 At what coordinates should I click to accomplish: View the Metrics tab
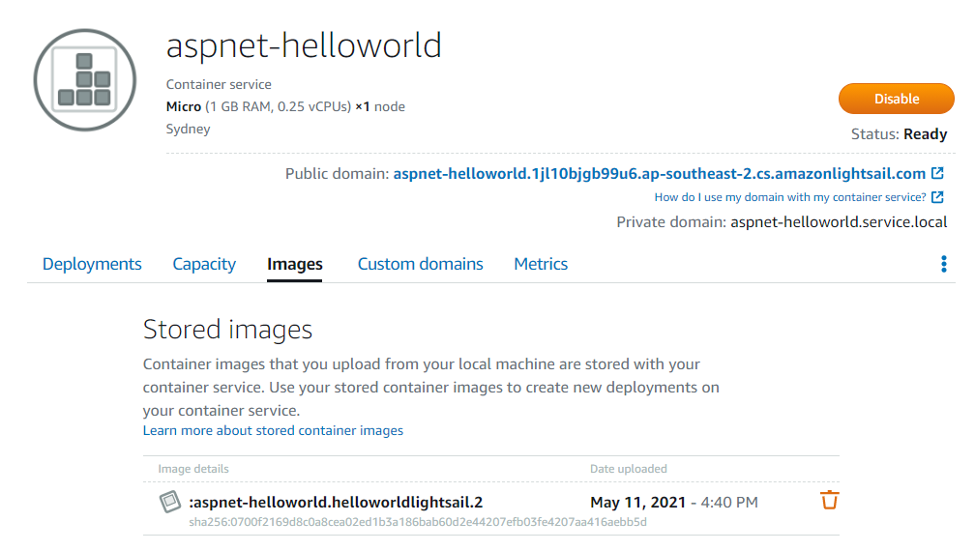[x=540, y=264]
